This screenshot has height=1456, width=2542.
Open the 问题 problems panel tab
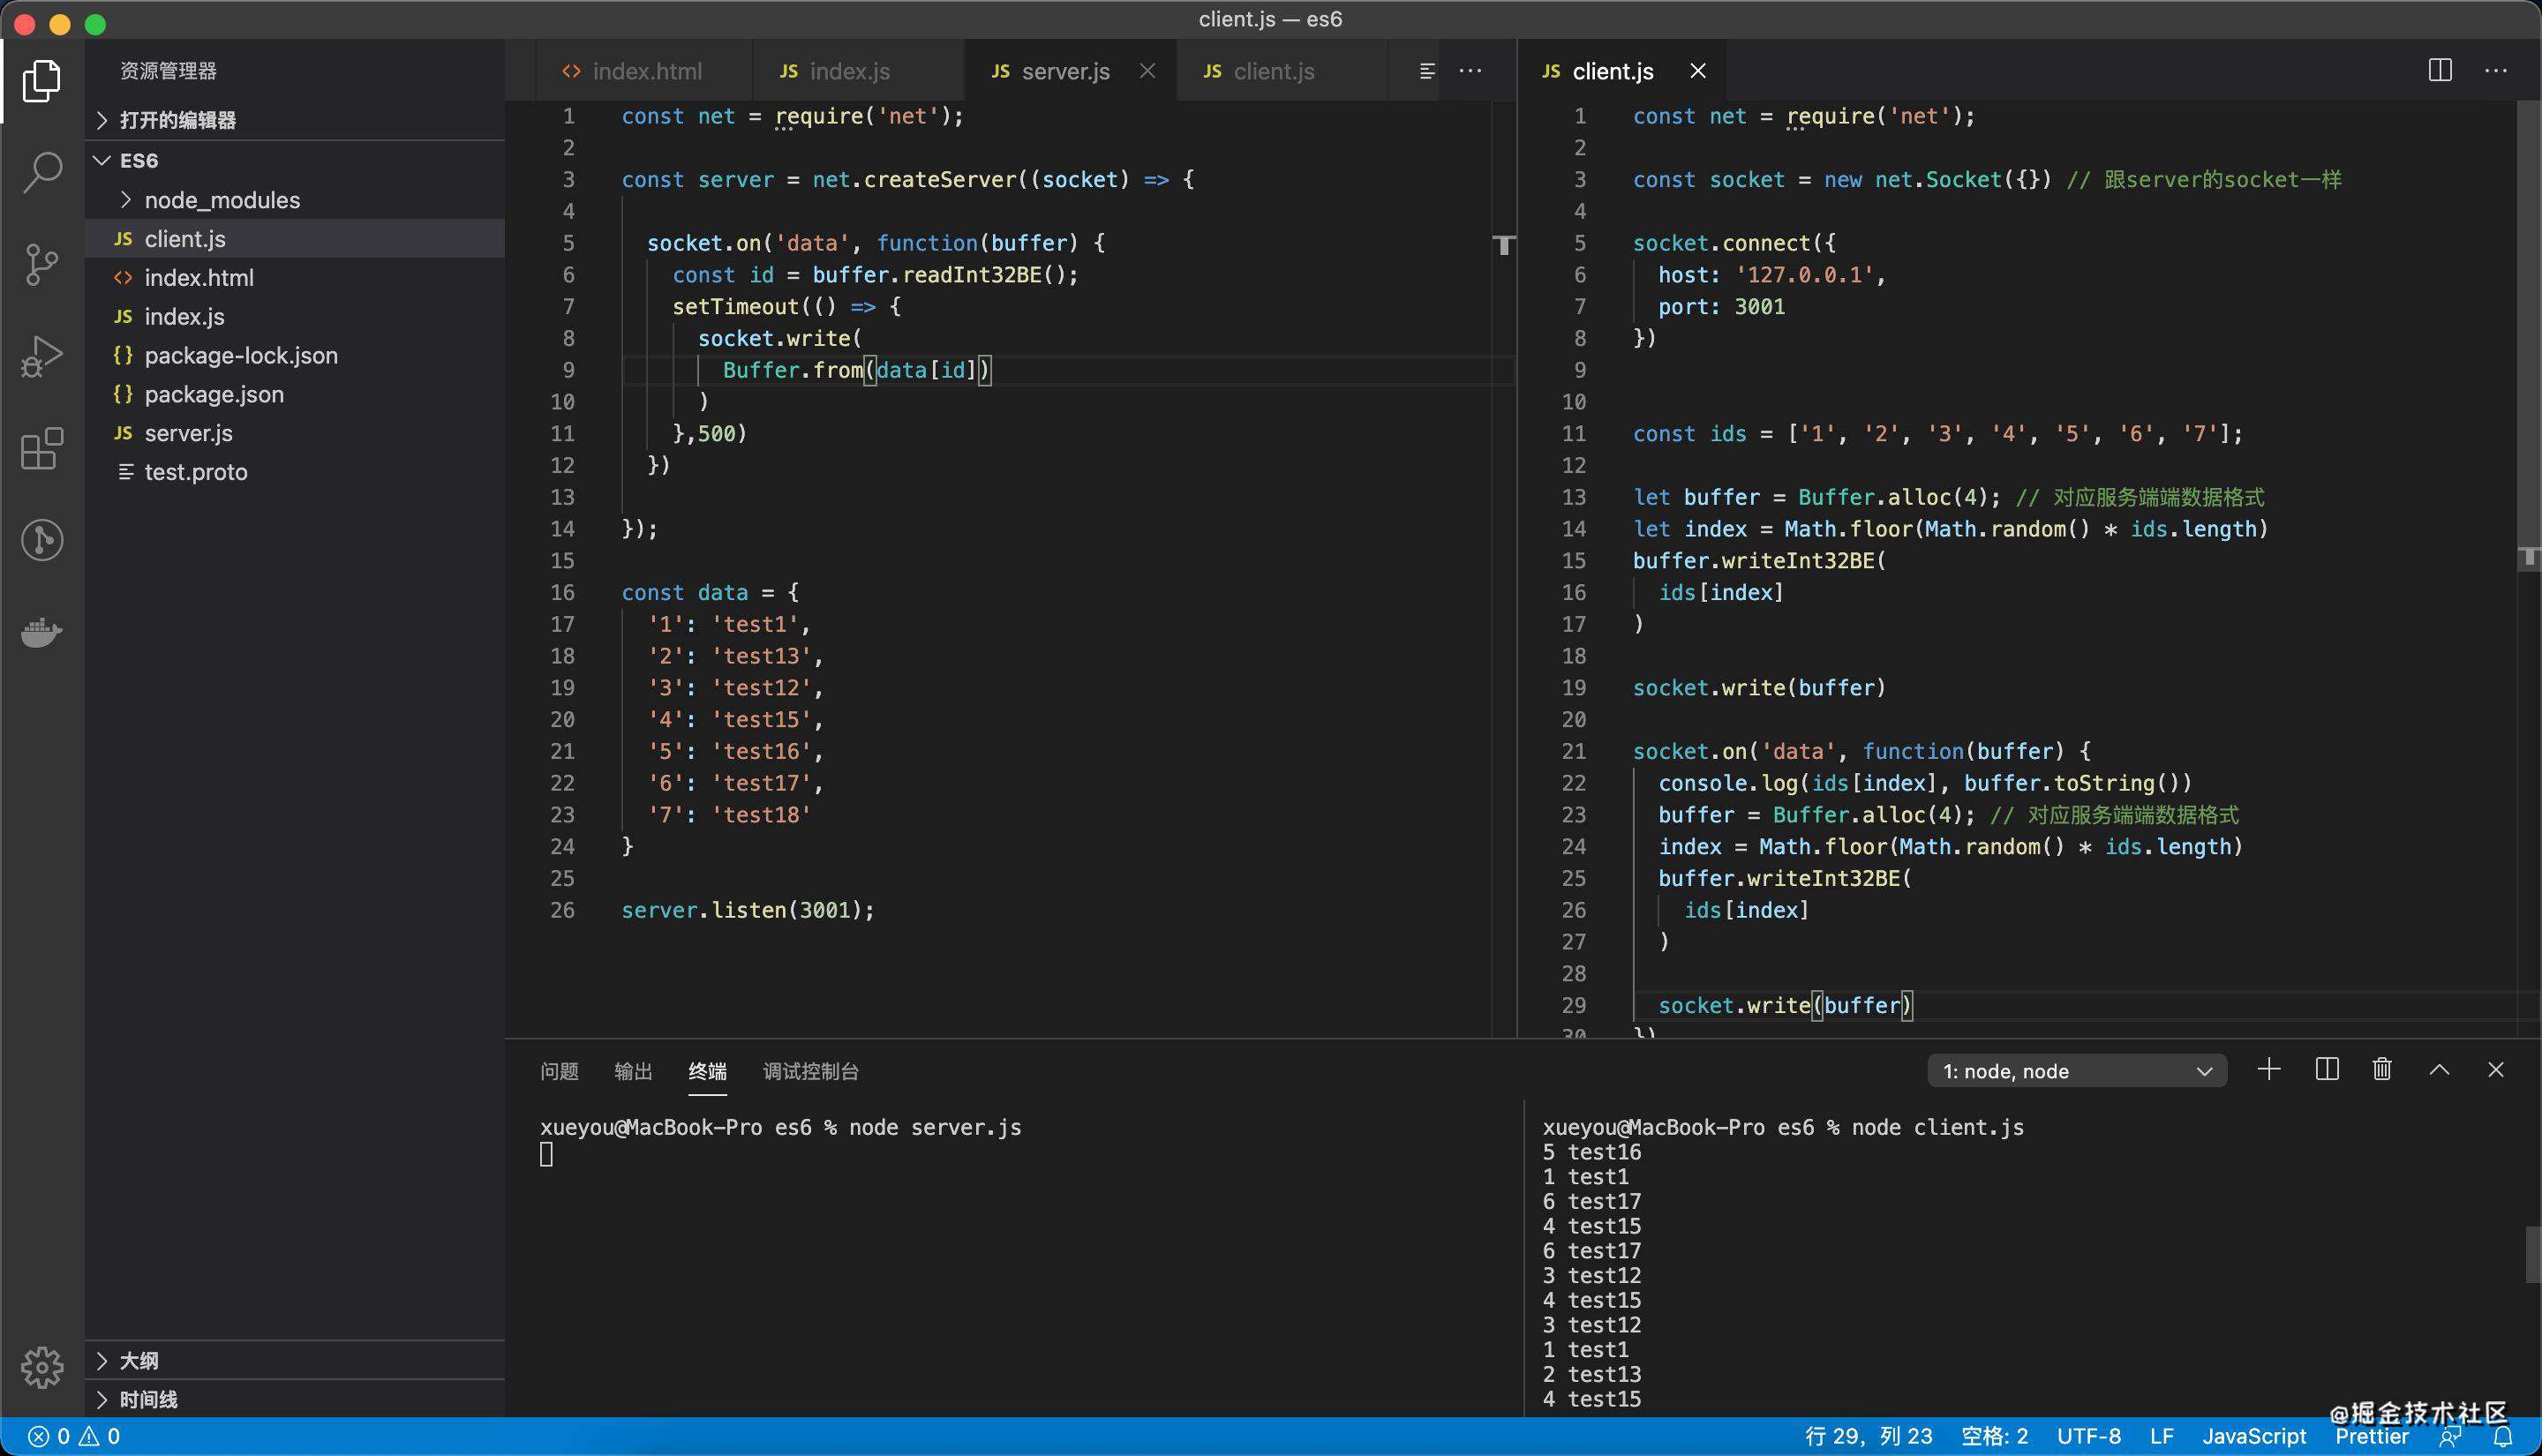(x=559, y=1071)
